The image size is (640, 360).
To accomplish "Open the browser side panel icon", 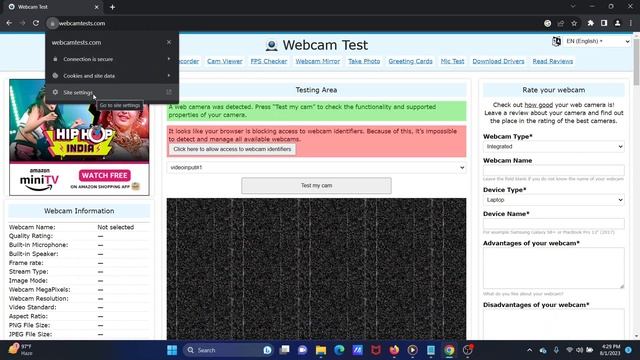I will pyautogui.click(x=604, y=23).
